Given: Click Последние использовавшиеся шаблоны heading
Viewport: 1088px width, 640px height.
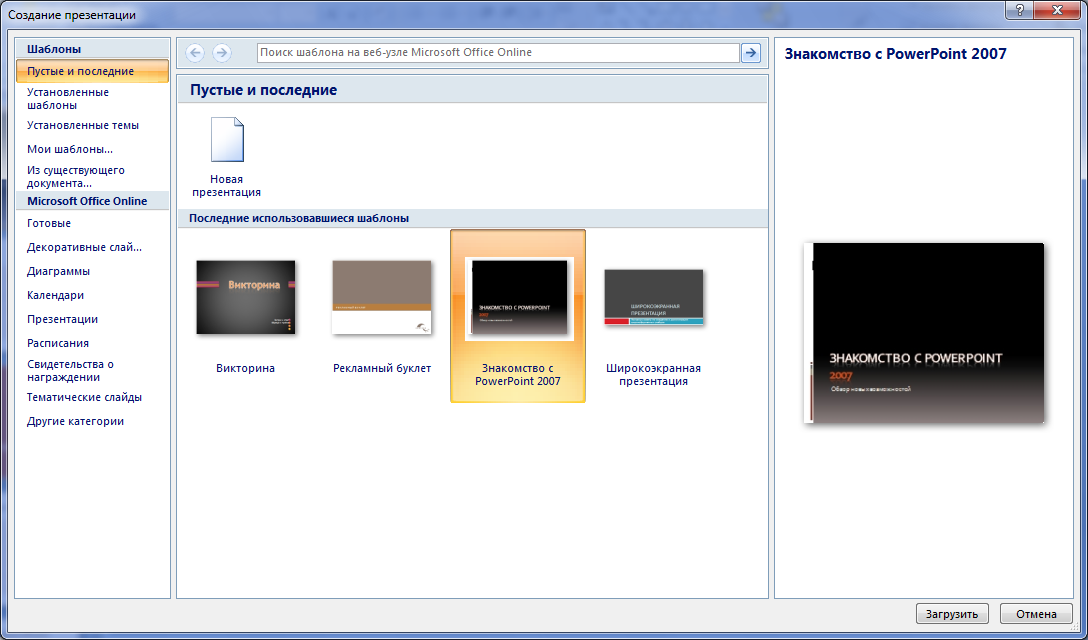Looking at the screenshot, I should coord(299,218).
